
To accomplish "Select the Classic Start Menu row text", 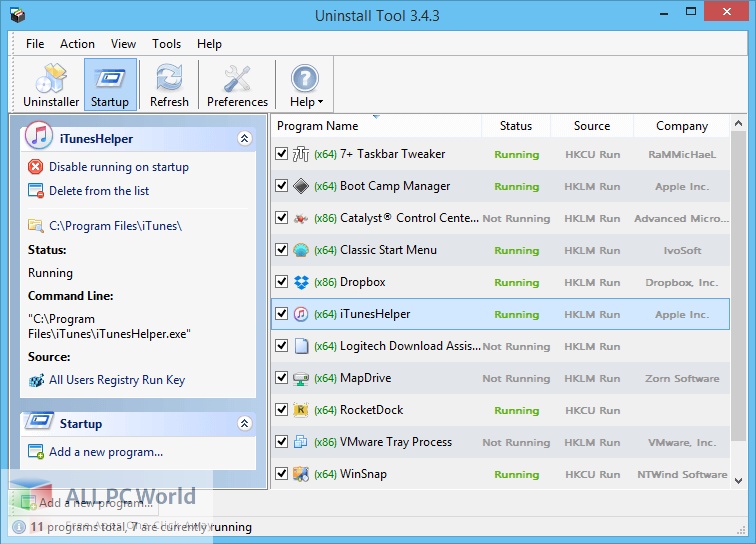I will click(x=388, y=250).
